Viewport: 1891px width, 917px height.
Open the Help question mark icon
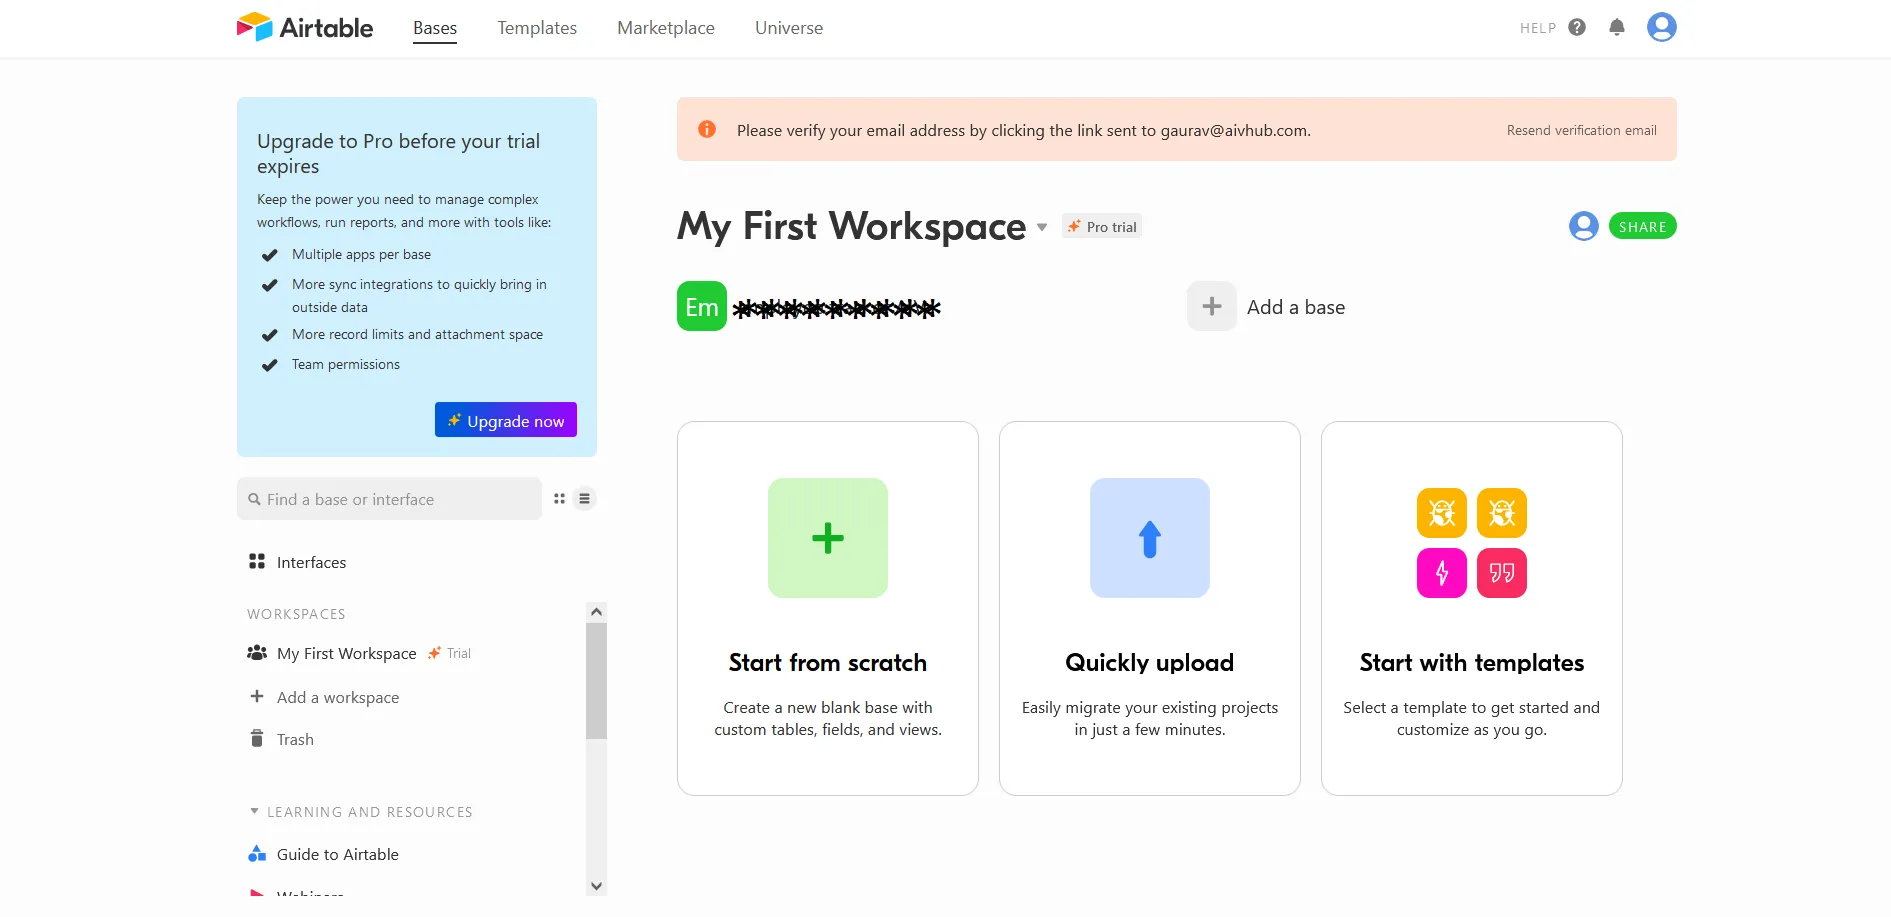pyautogui.click(x=1577, y=28)
